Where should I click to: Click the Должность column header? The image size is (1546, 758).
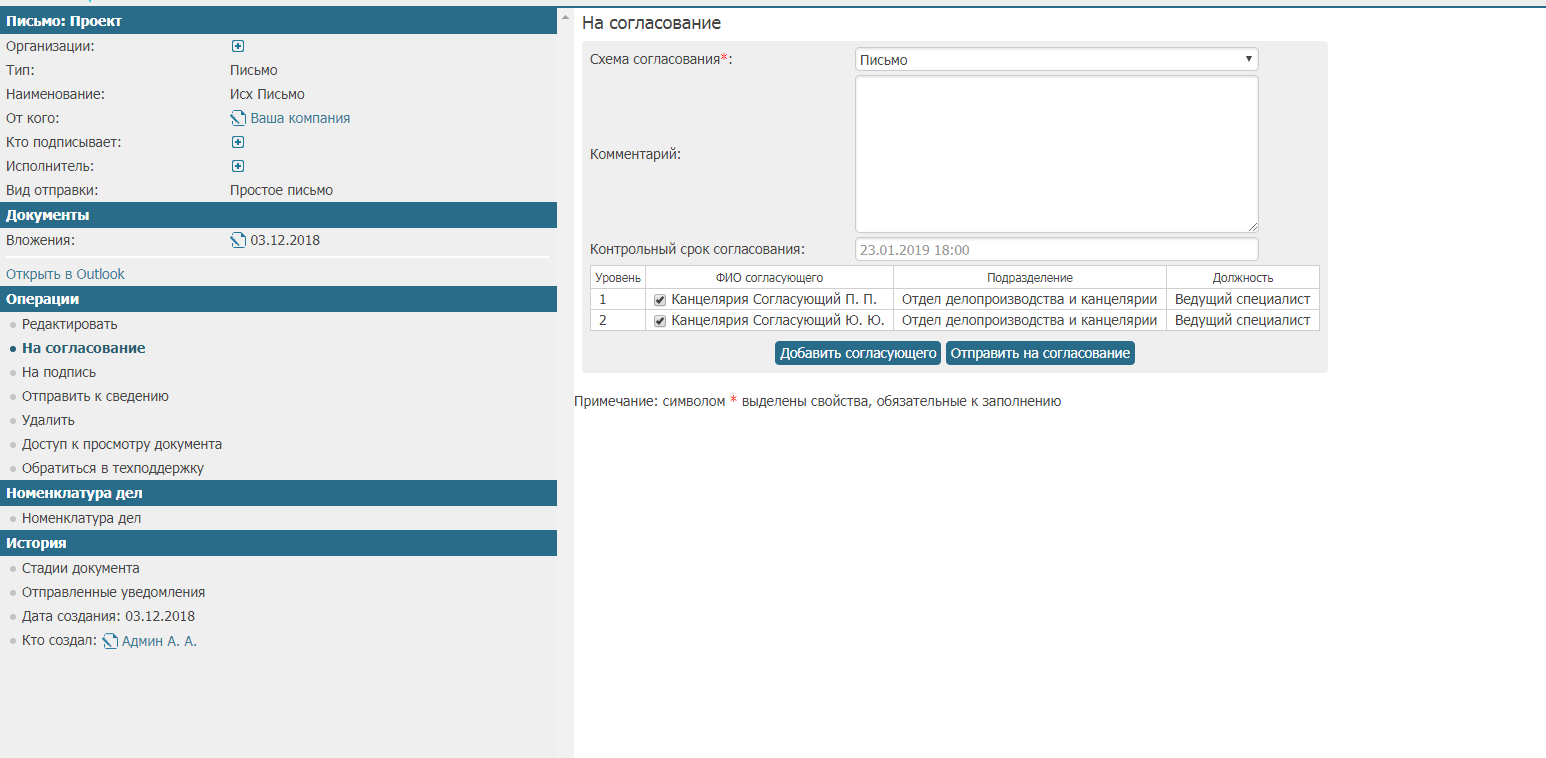pos(1243,277)
